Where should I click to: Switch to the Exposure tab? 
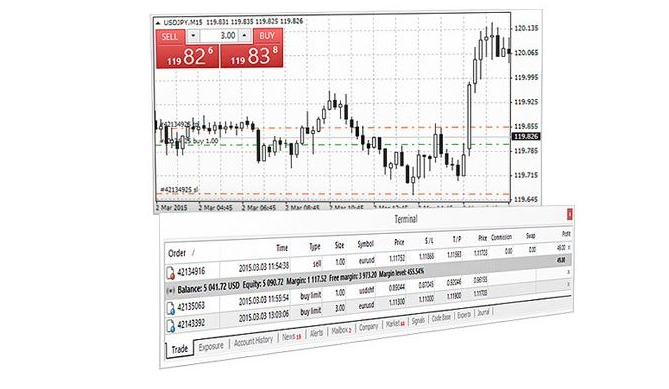211,347
